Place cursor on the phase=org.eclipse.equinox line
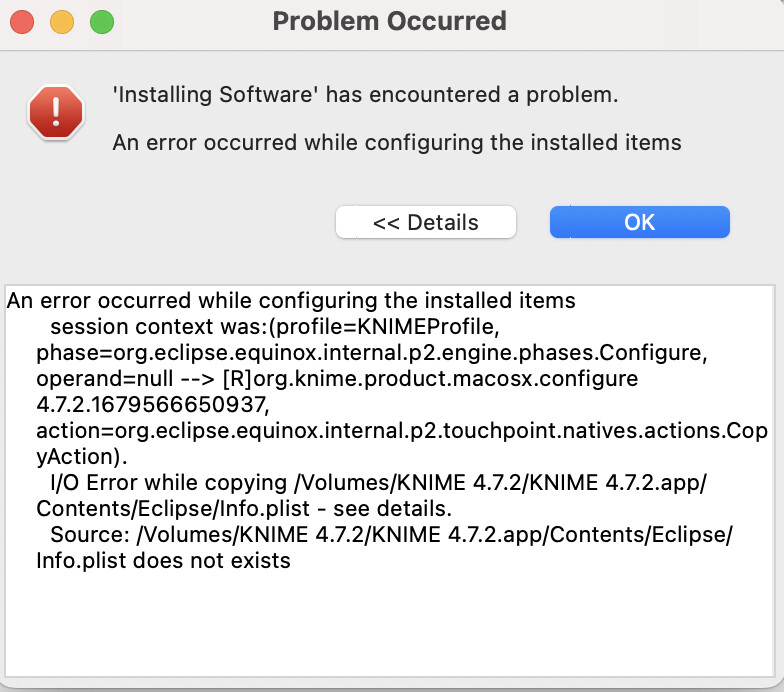The height and width of the screenshot is (692, 784). (372, 352)
